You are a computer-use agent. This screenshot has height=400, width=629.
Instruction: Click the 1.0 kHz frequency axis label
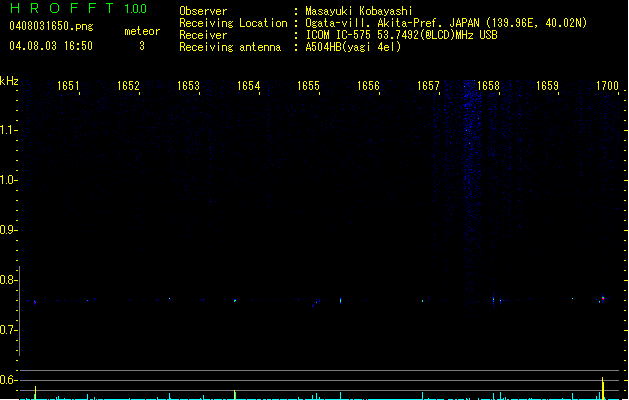tap(7, 180)
